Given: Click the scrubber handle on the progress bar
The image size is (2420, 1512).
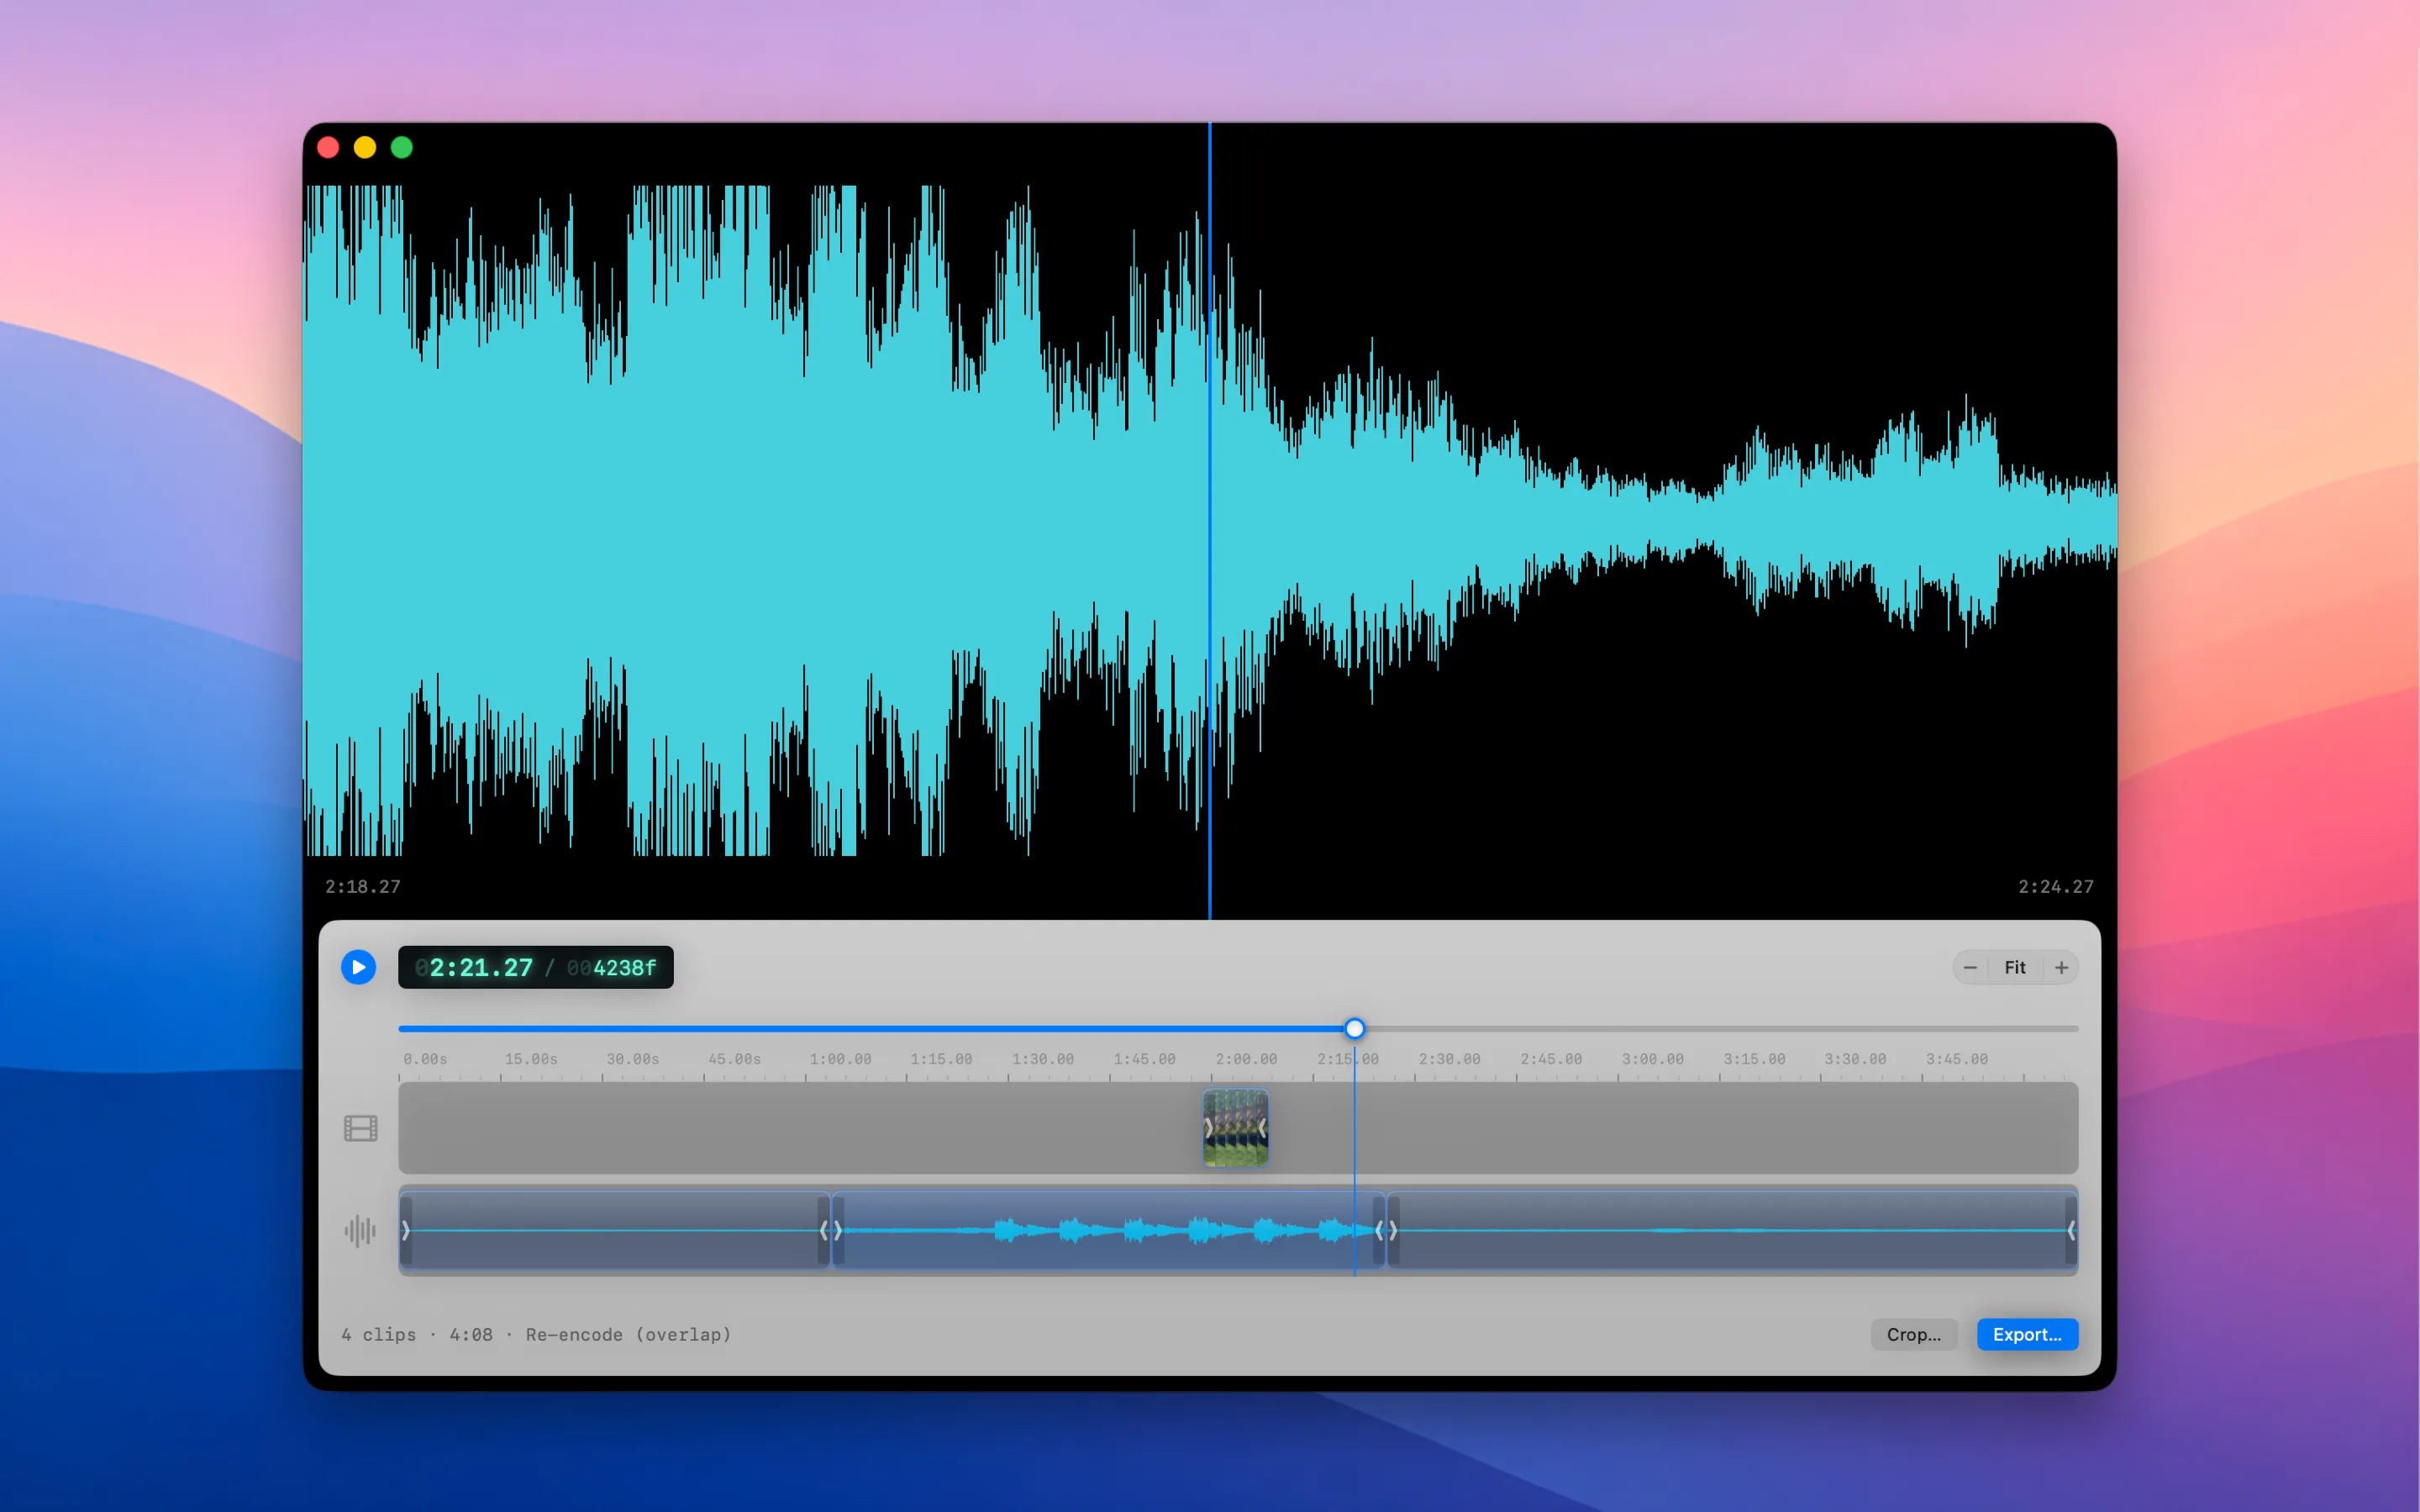Looking at the screenshot, I should [1354, 1028].
